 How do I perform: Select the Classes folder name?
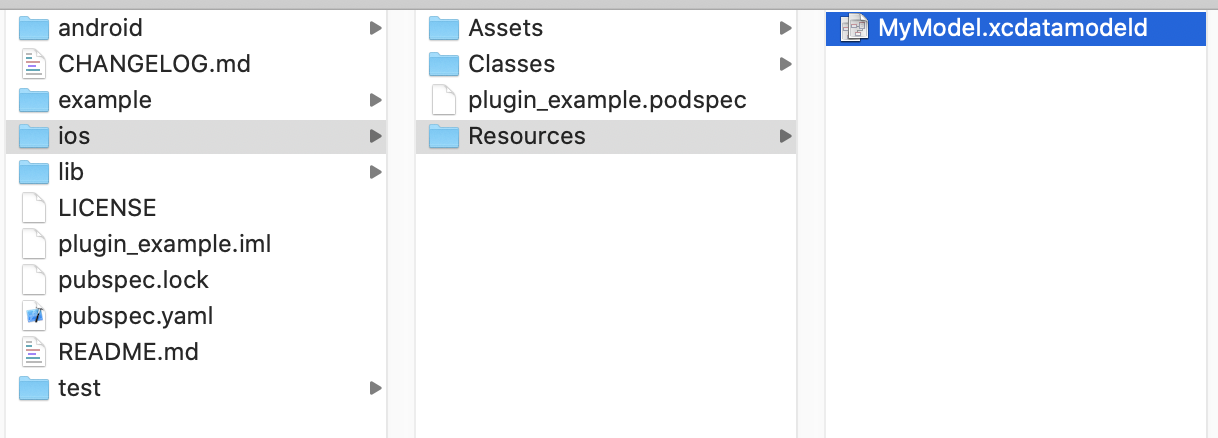(511, 64)
